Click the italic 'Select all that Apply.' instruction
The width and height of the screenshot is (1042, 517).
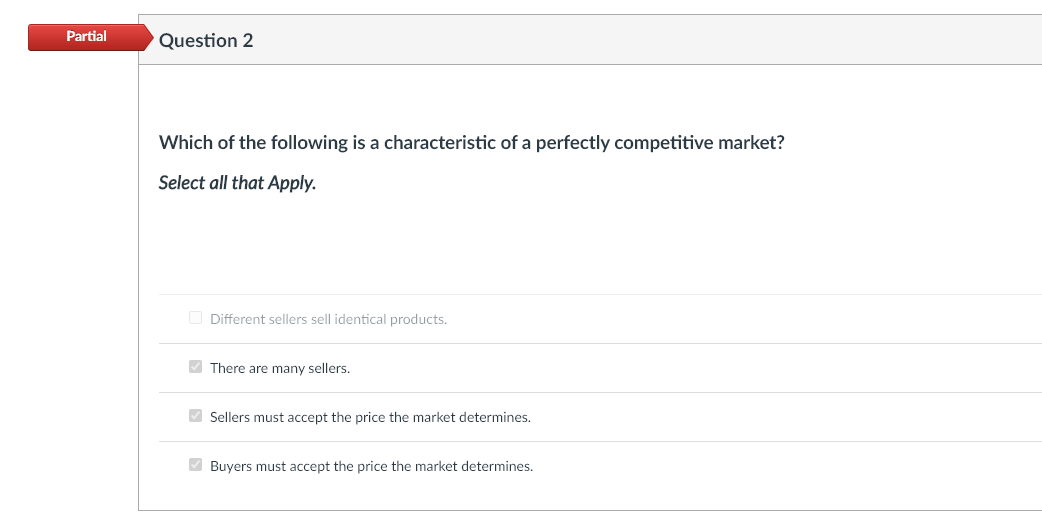tap(237, 183)
